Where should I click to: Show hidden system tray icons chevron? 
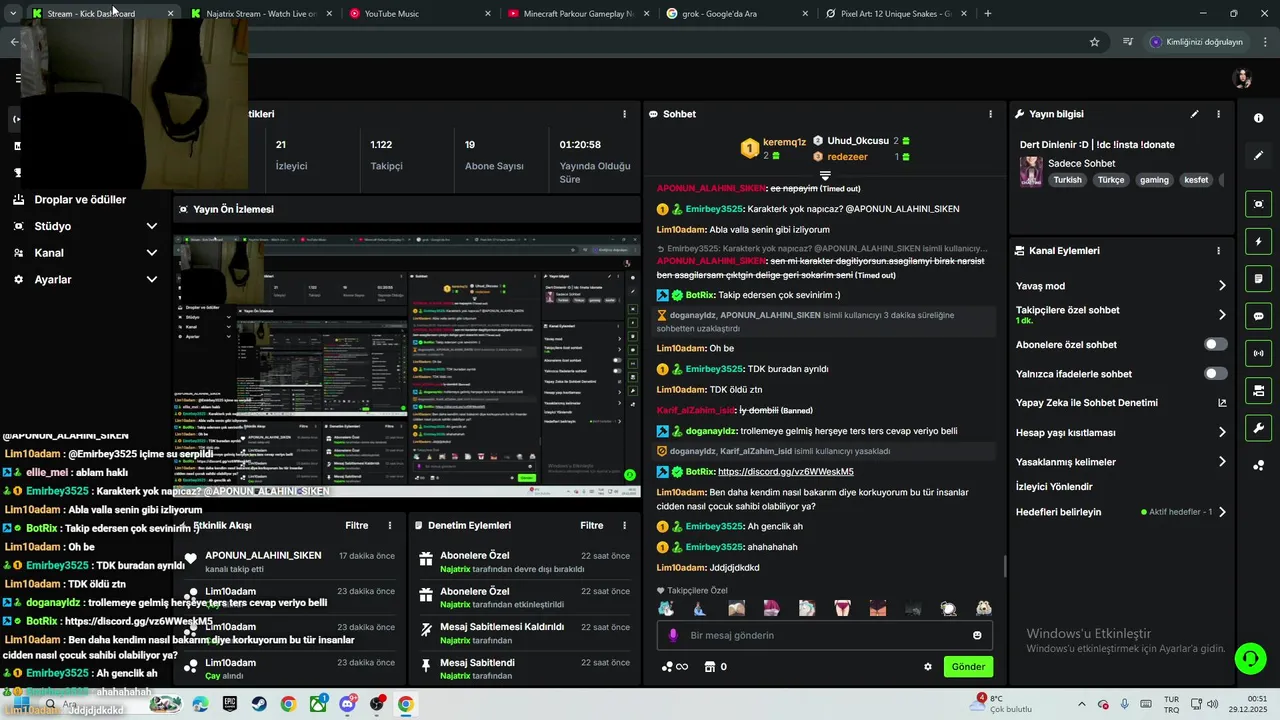coord(1081,704)
